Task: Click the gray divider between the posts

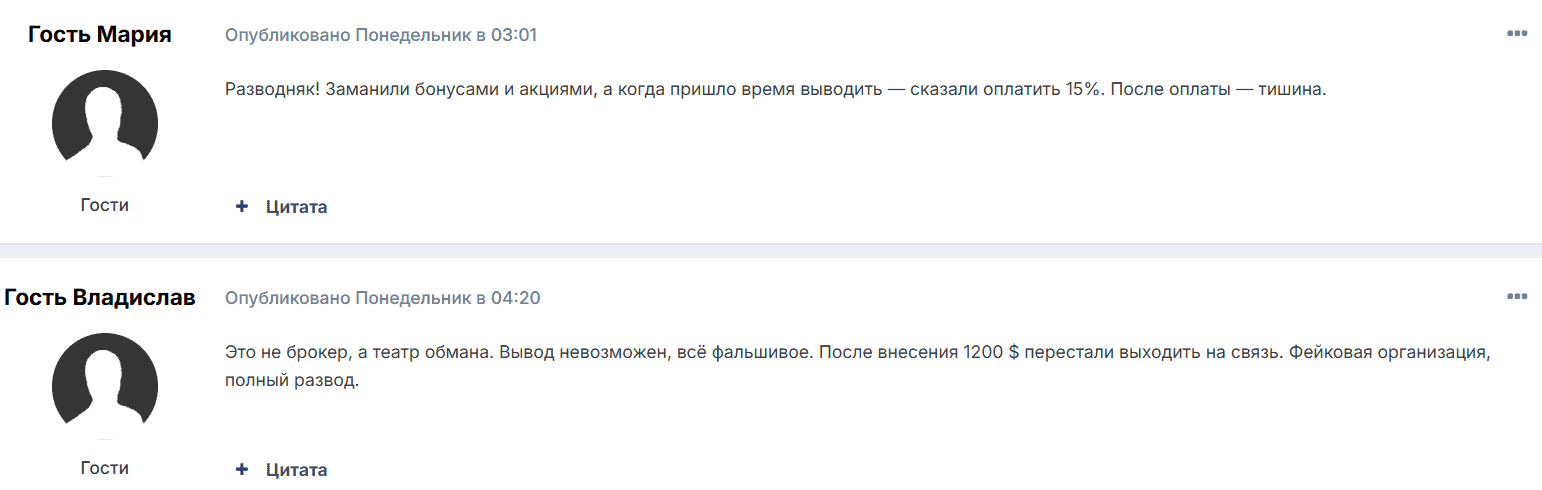Action: point(771,250)
